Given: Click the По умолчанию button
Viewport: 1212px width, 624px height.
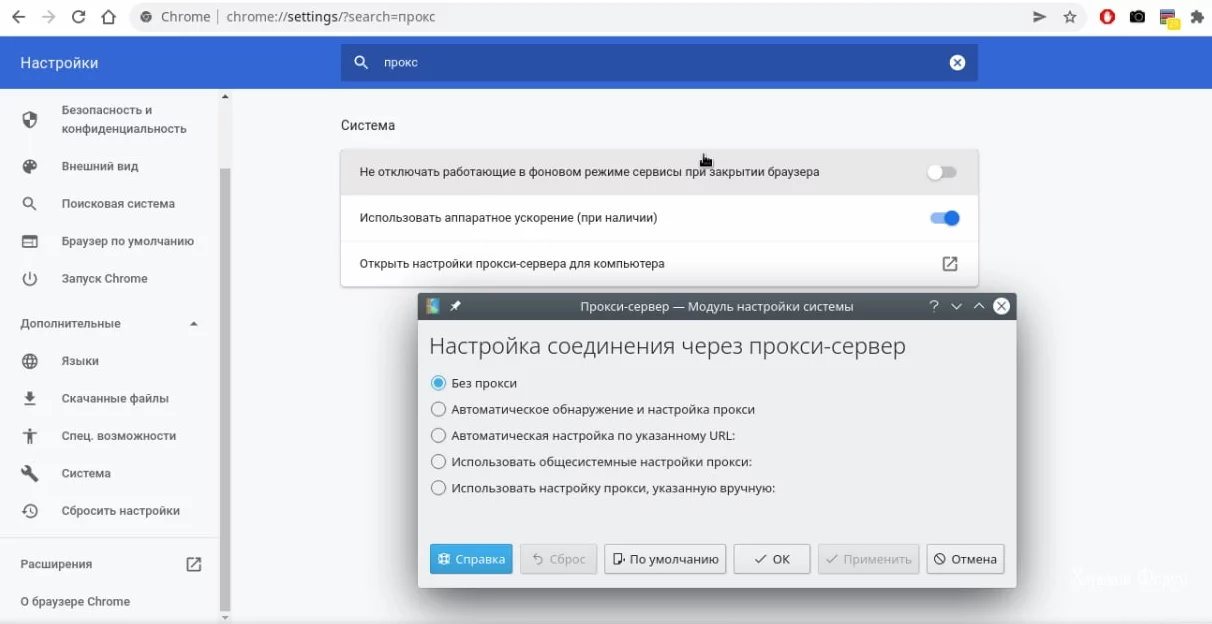Looking at the screenshot, I should tap(665, 559).
